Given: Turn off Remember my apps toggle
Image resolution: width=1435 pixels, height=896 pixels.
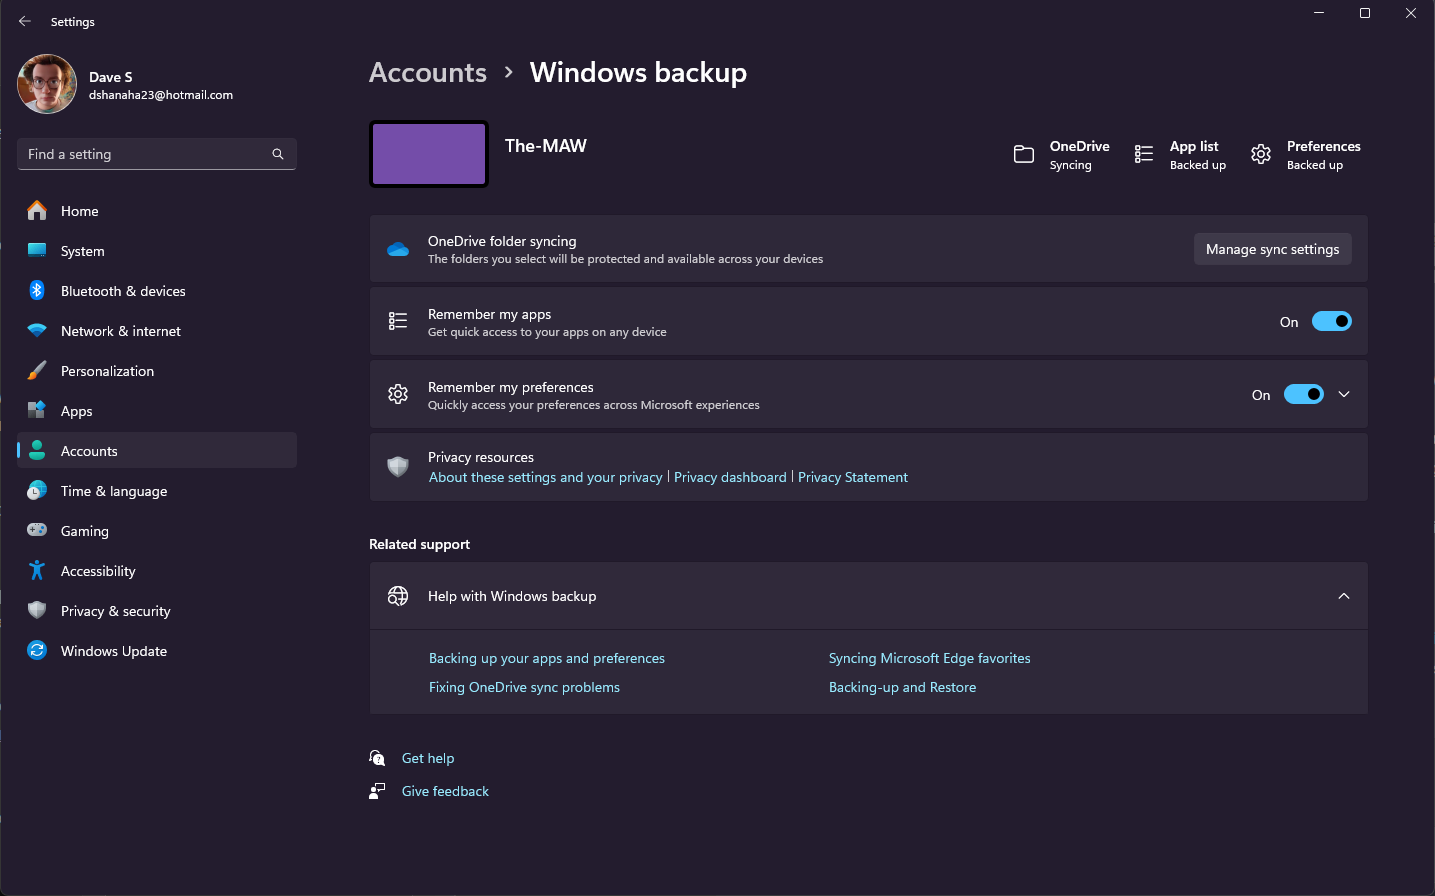Looking at the screenshot, I should point(1331,321).
